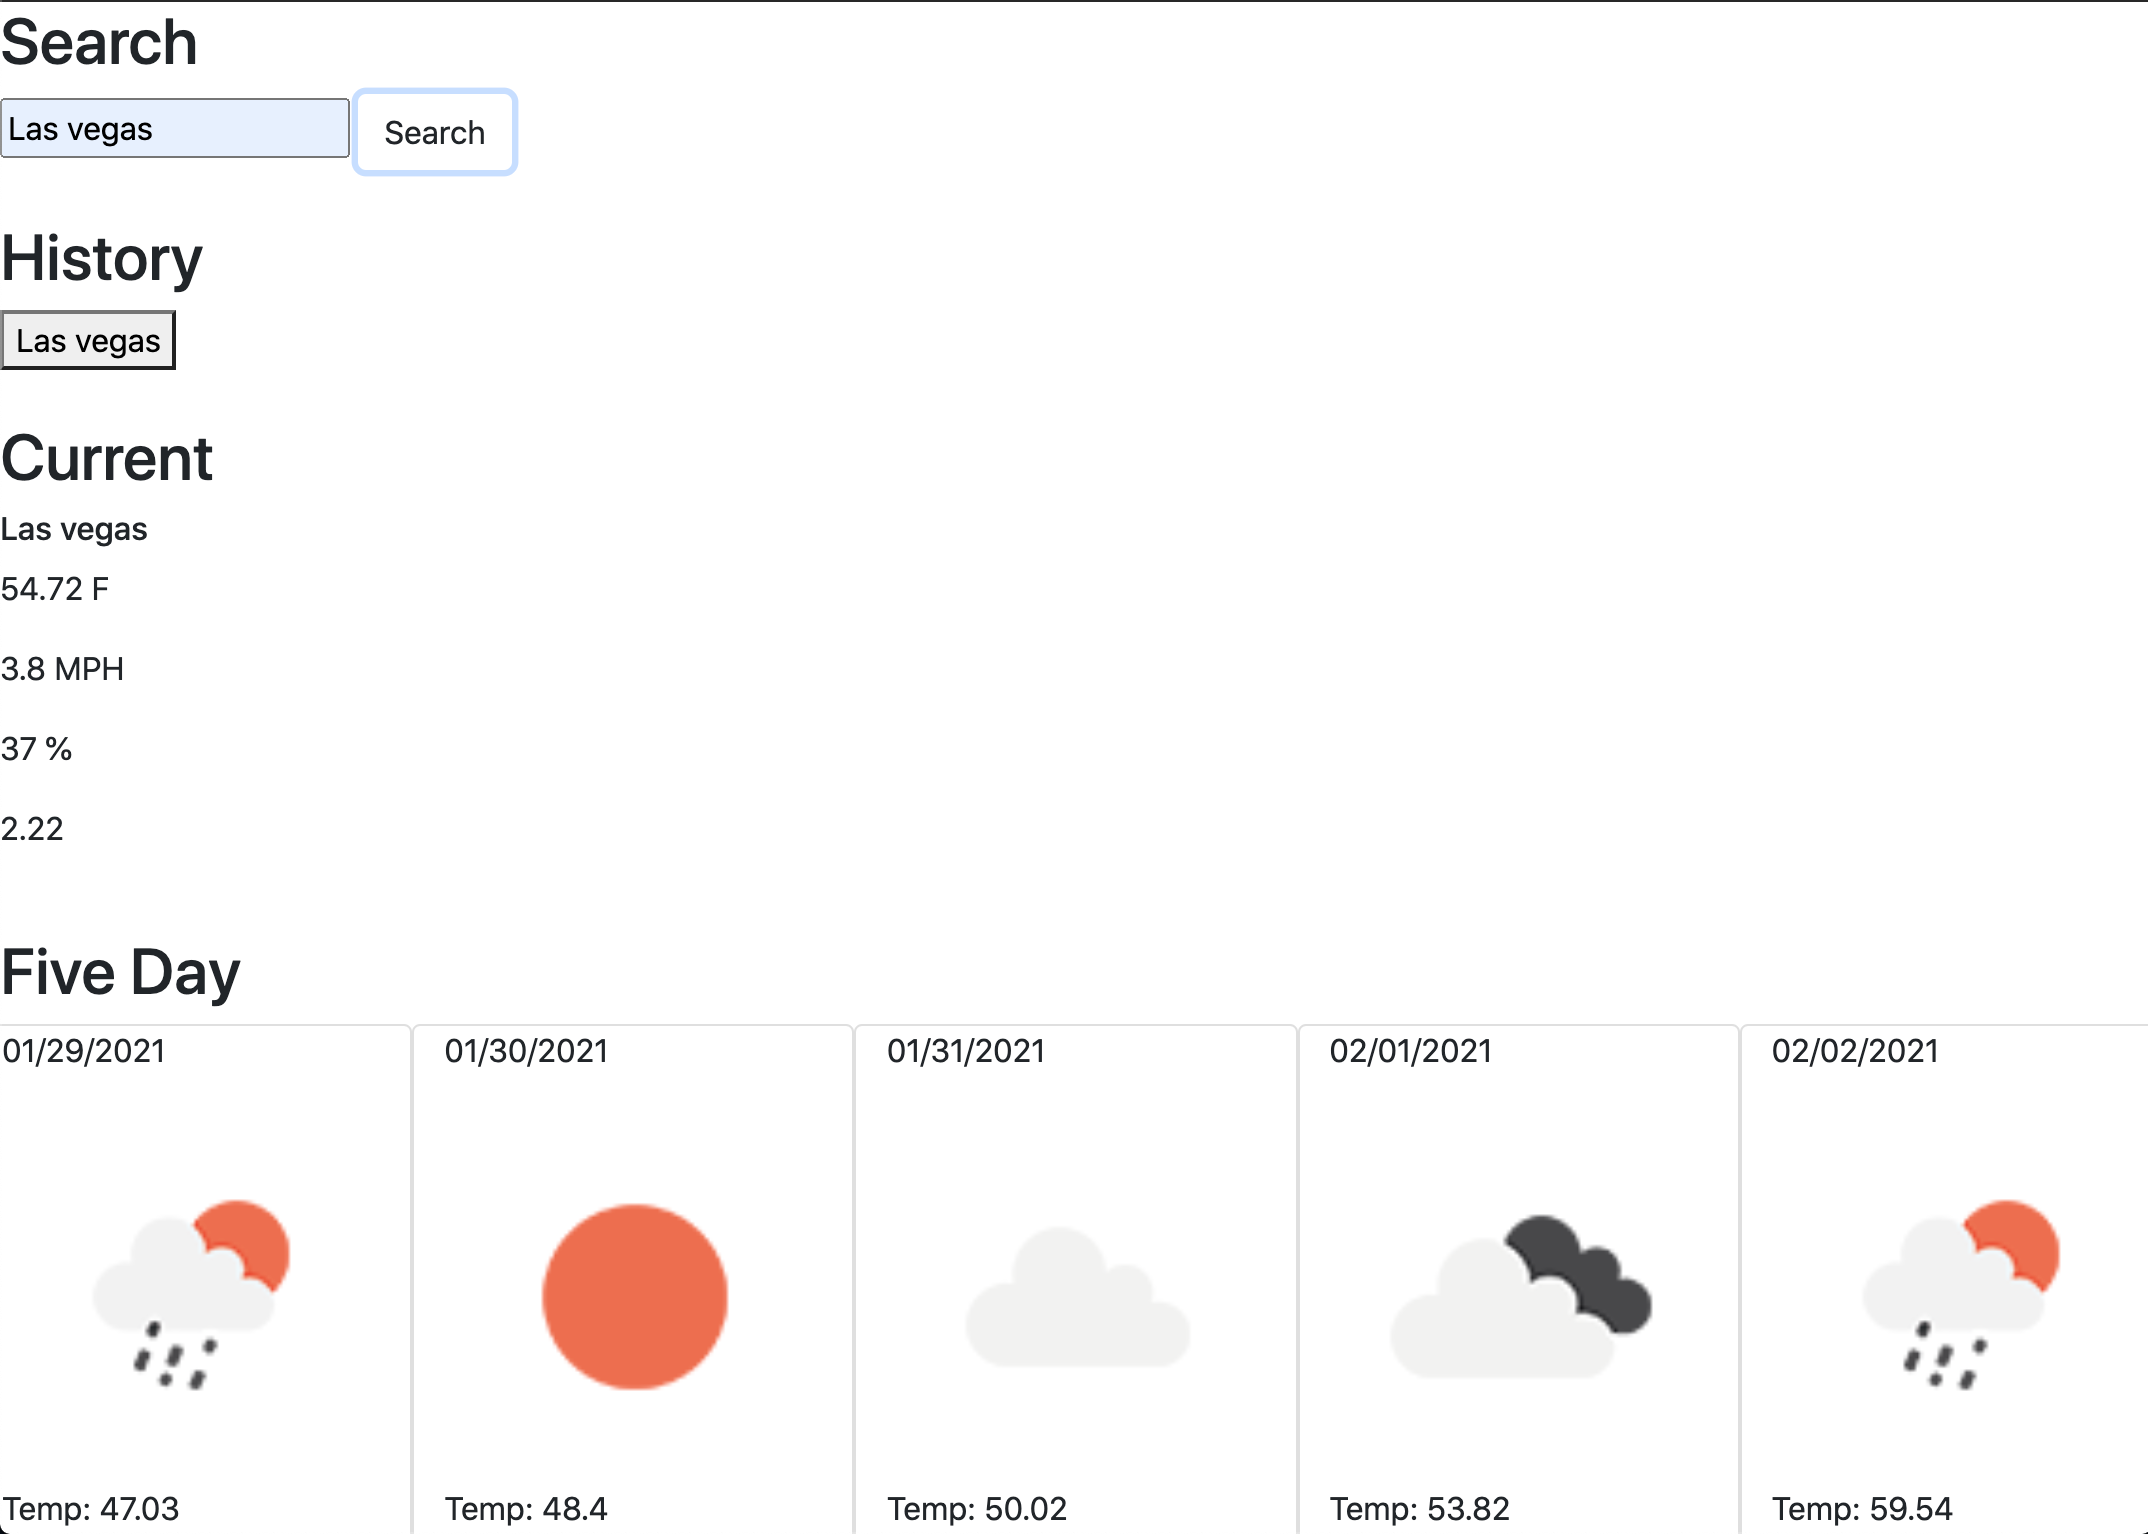Click the Temp: 53.82 label
Image resolution: width=2148 pixels, height=1534 pixels.
[x=1419, y=1508]
